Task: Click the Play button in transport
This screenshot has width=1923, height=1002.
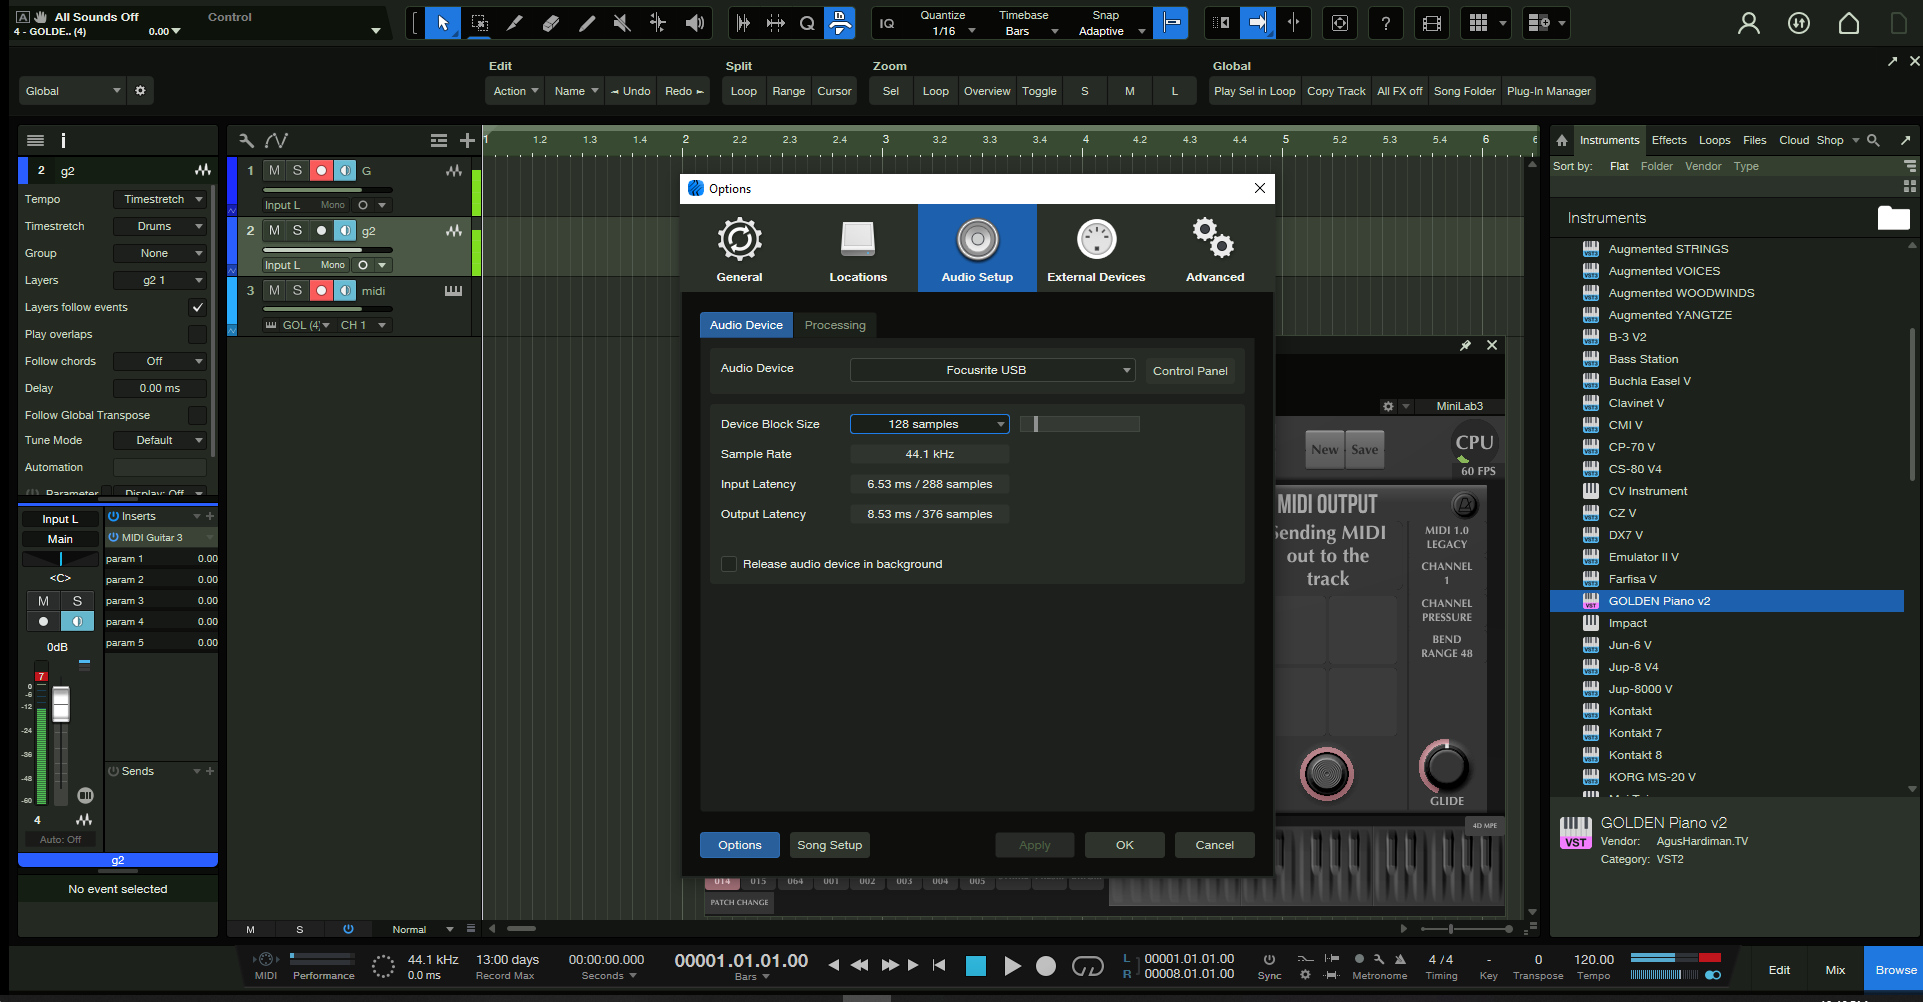Action: [1012, 965]
